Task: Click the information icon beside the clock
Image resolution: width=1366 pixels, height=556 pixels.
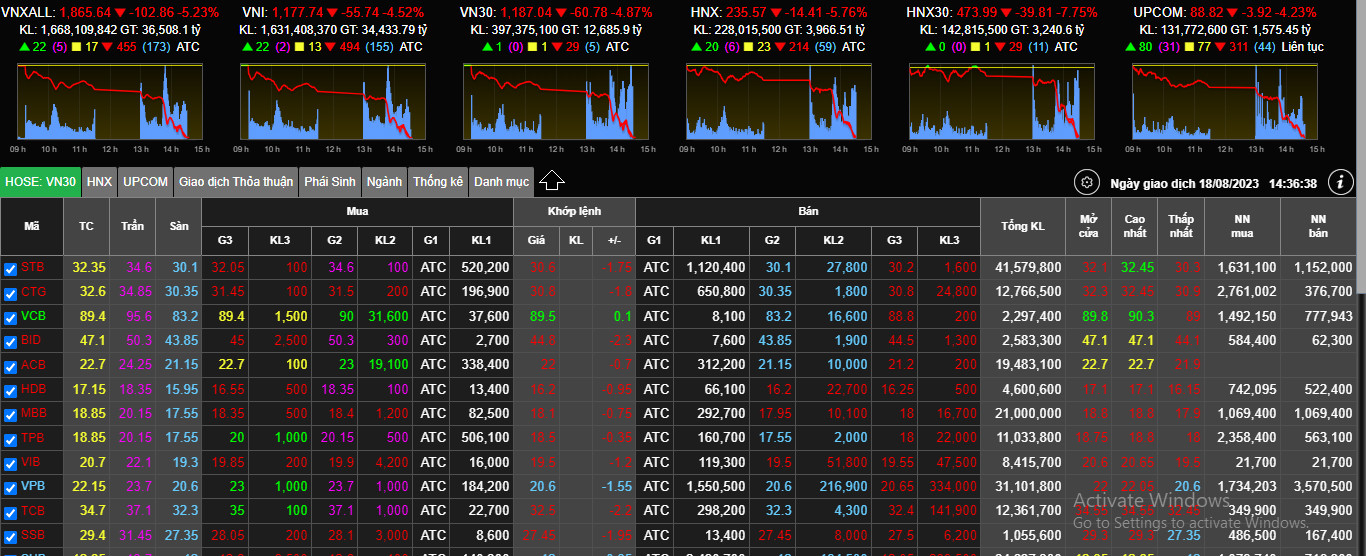Action: (x=1341, y=182)
